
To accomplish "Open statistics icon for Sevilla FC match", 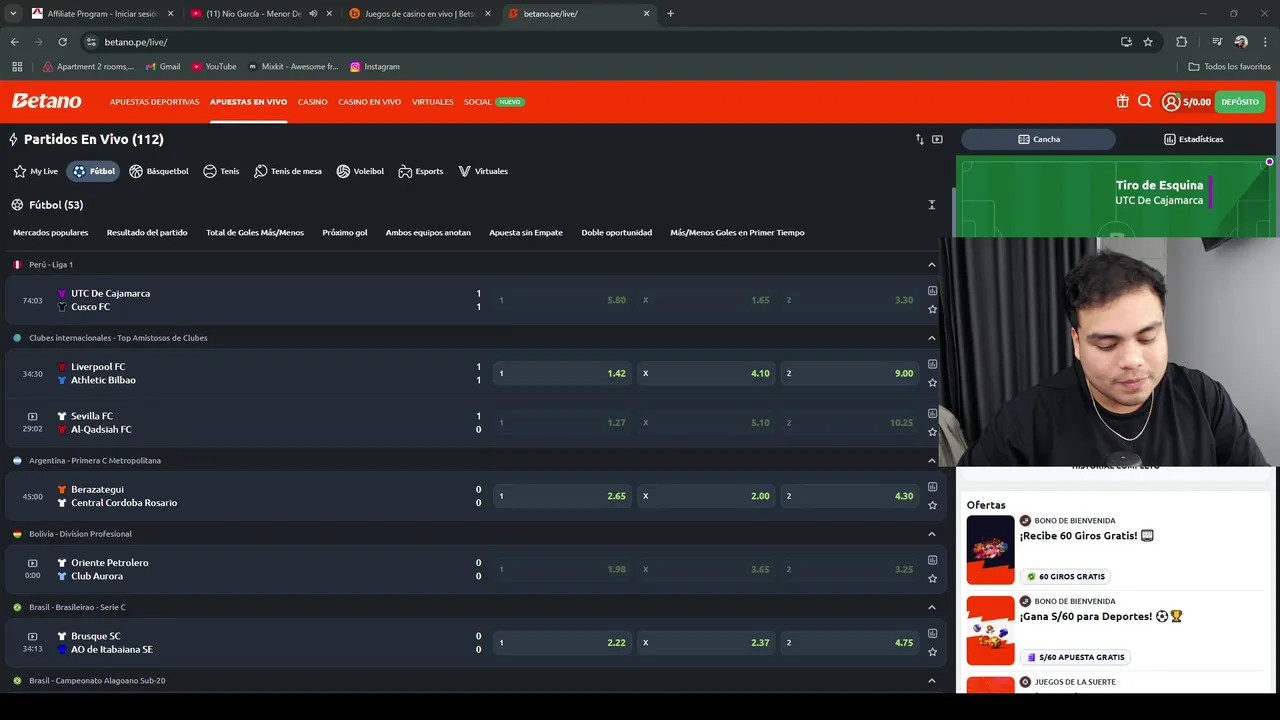I will pos(932,413).
